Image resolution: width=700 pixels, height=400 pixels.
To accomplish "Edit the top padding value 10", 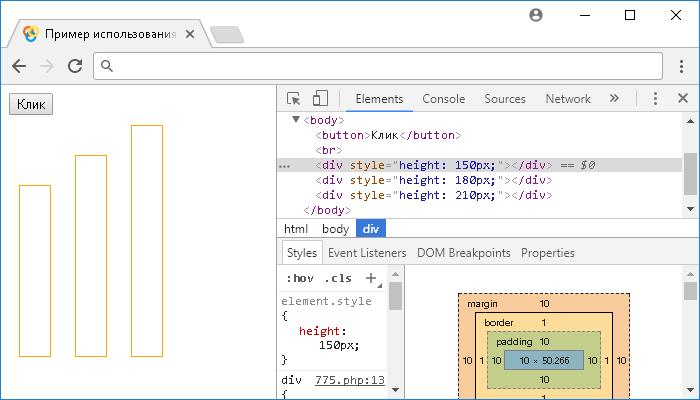I will 544,342.
